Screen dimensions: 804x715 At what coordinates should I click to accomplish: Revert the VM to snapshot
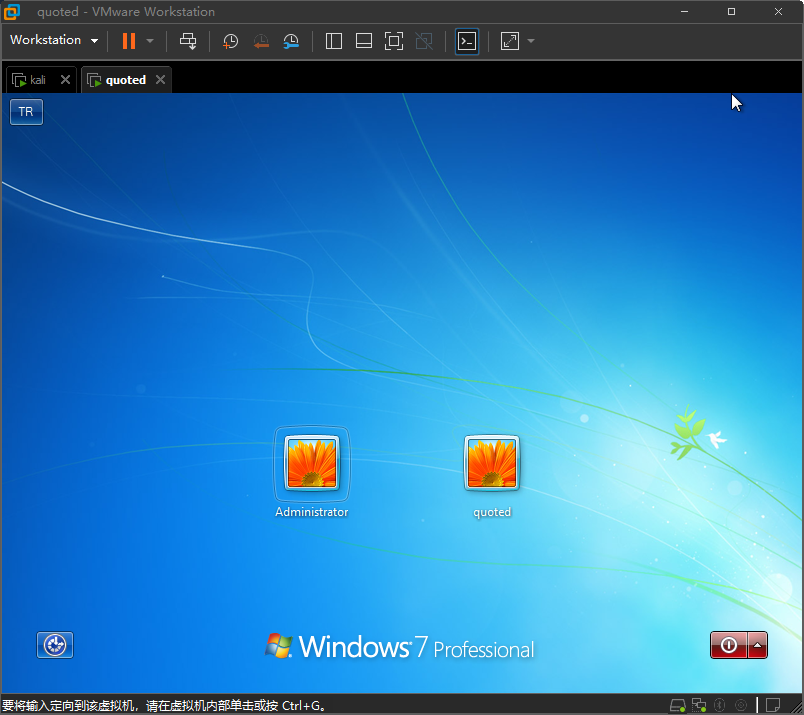pyautogui.click(x=261, y=41)
